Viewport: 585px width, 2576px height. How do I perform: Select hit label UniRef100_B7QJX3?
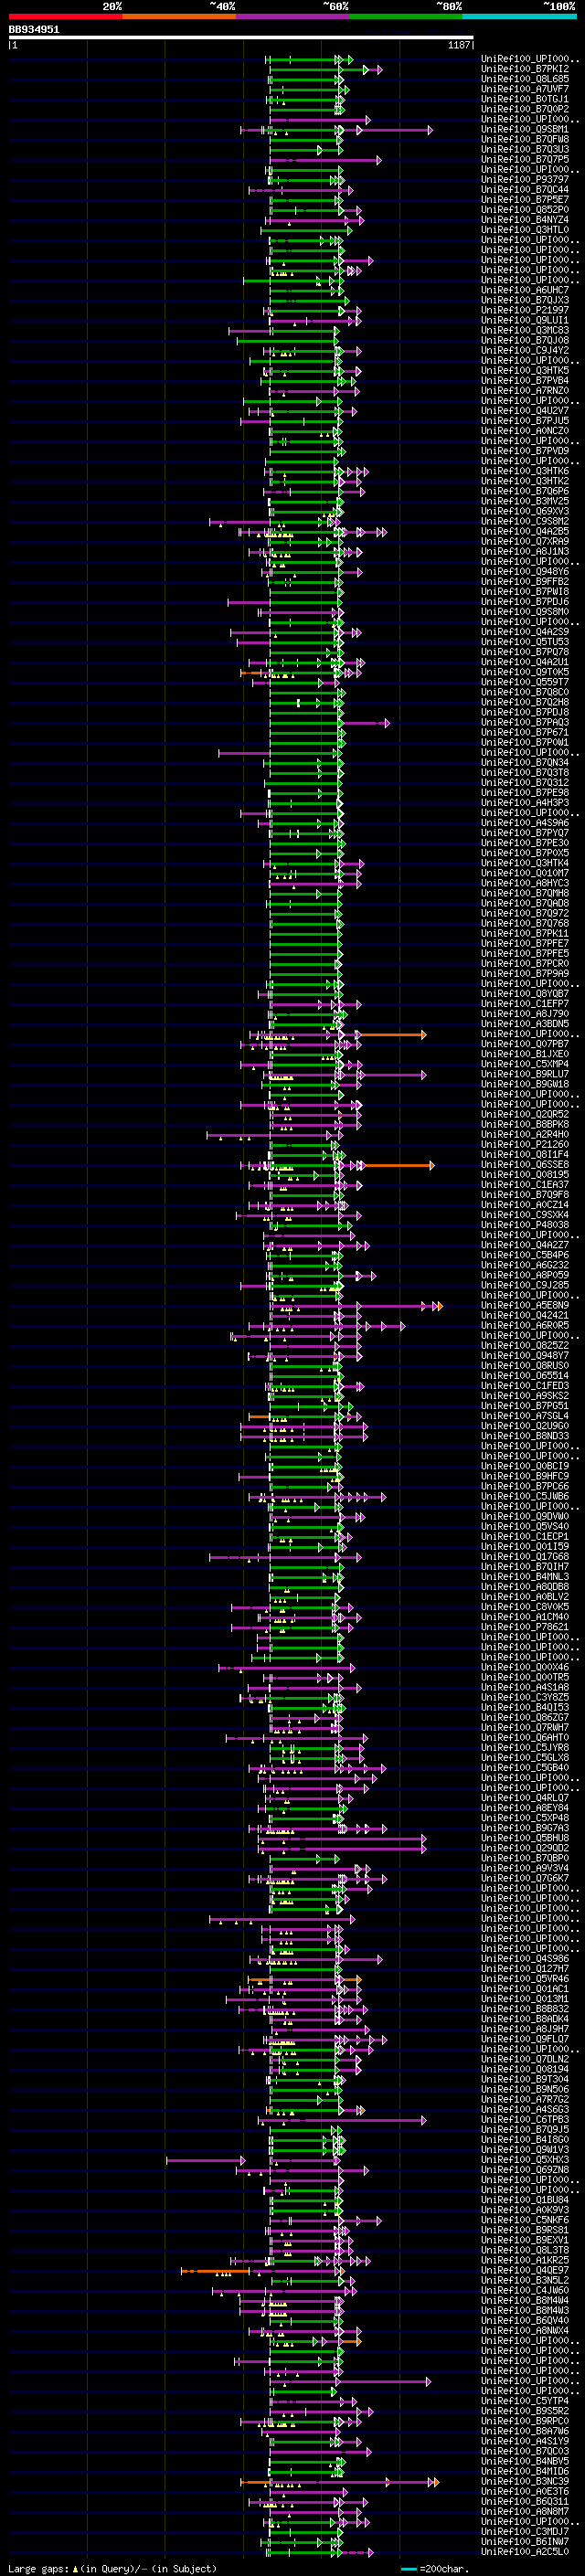[525, 300]
